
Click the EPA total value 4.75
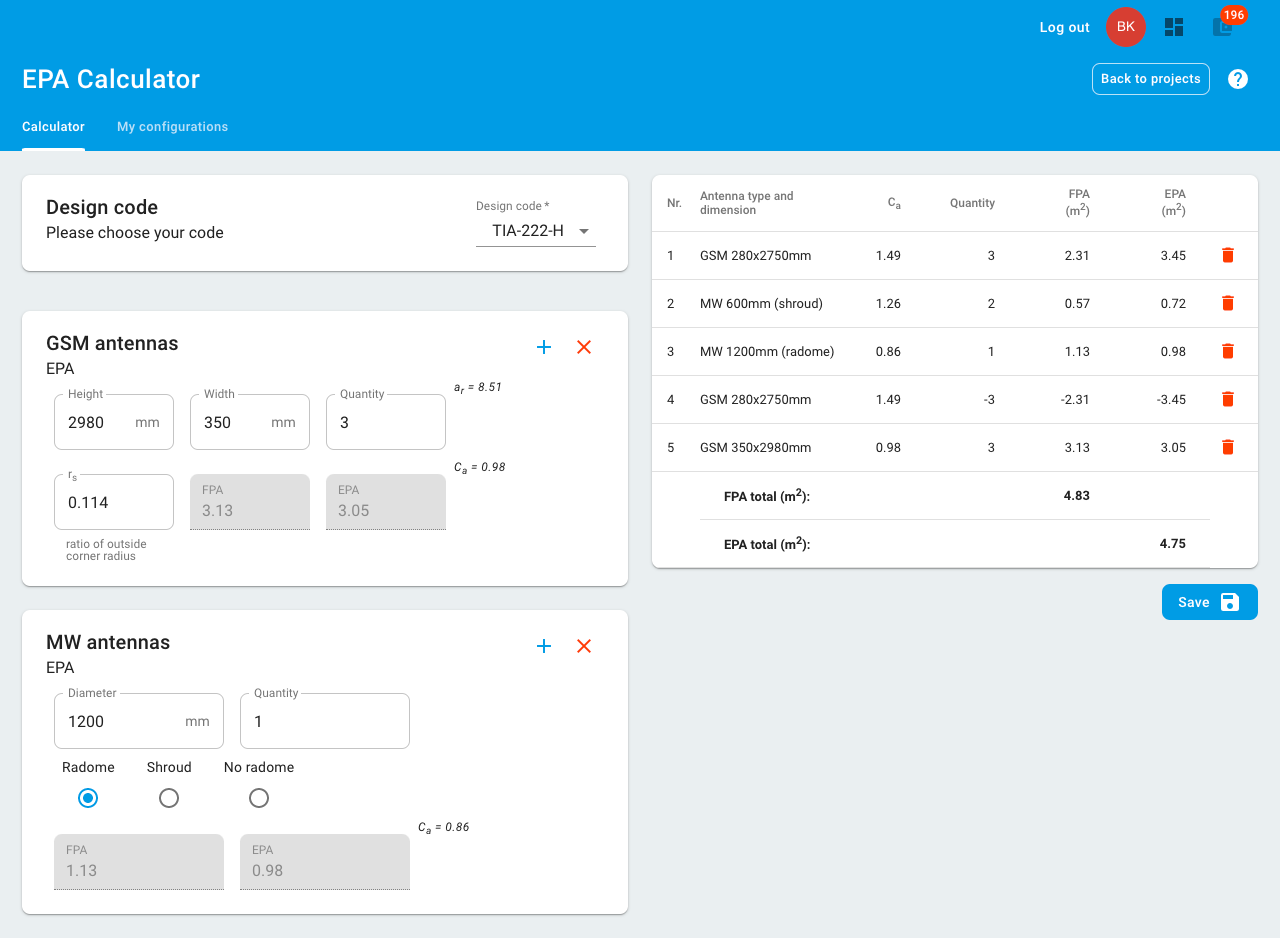click(x=1173, y=543)
